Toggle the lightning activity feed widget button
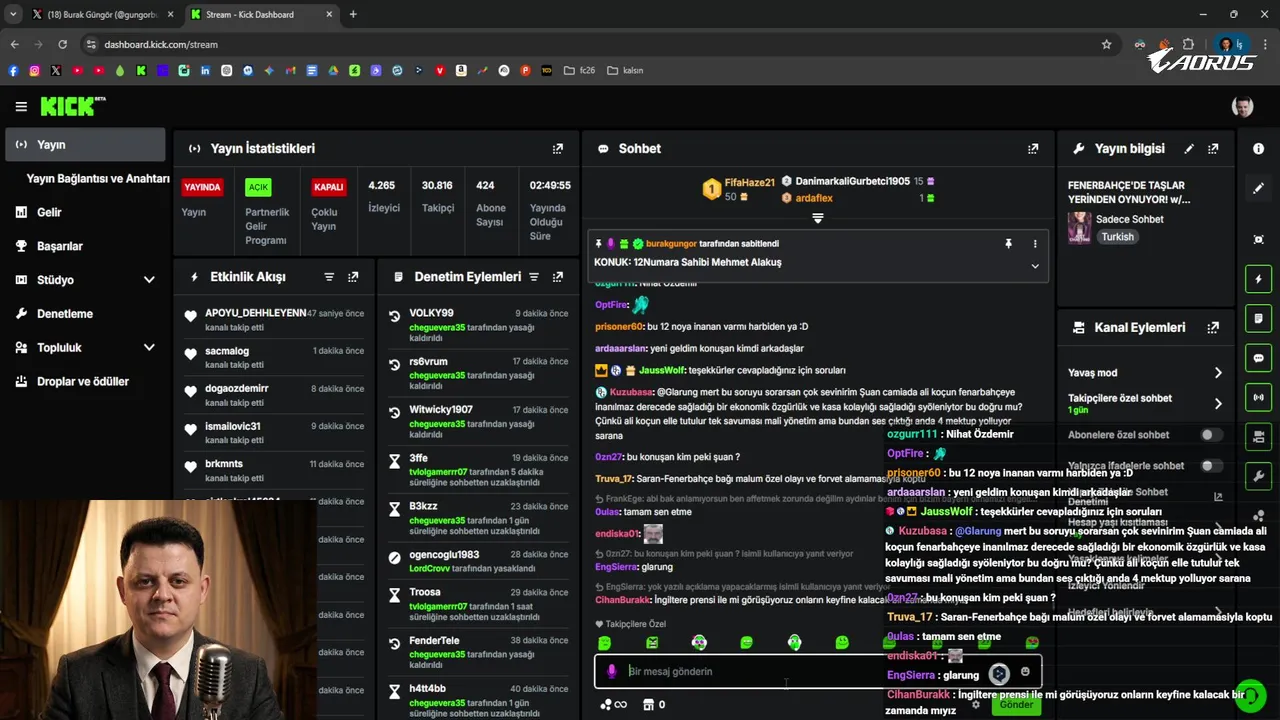 click(x=1258, y=279)
